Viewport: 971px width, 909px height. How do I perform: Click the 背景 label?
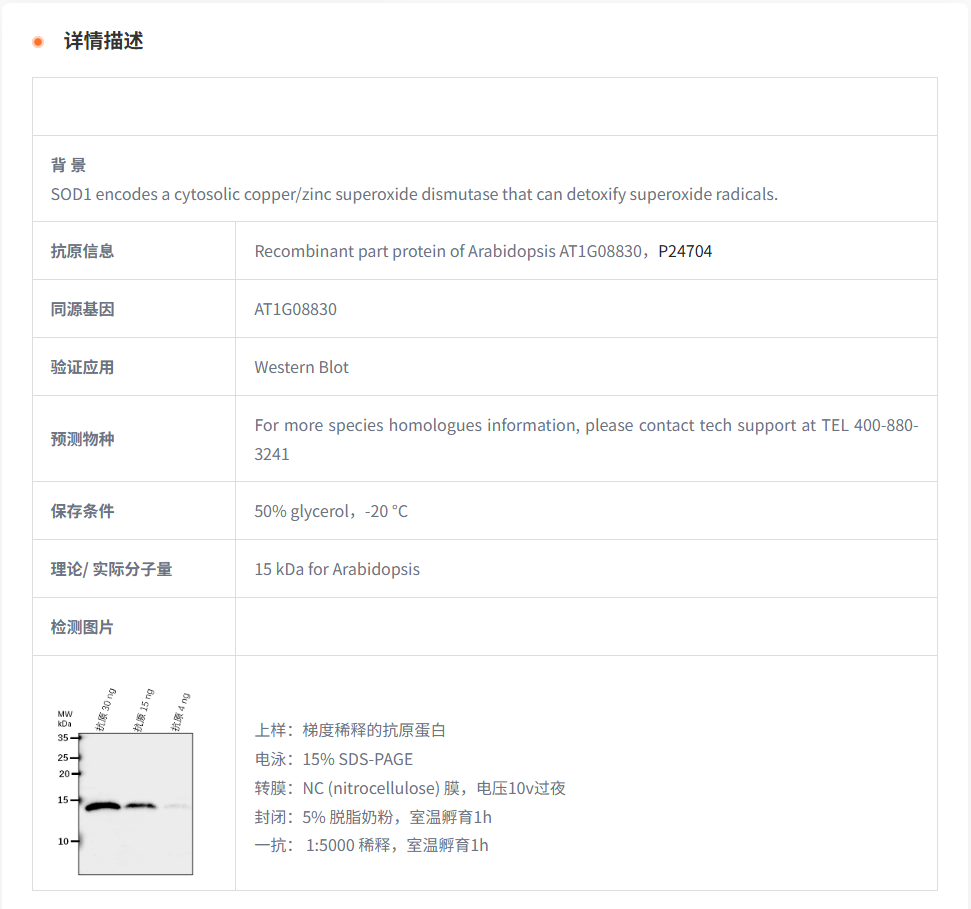68,165
